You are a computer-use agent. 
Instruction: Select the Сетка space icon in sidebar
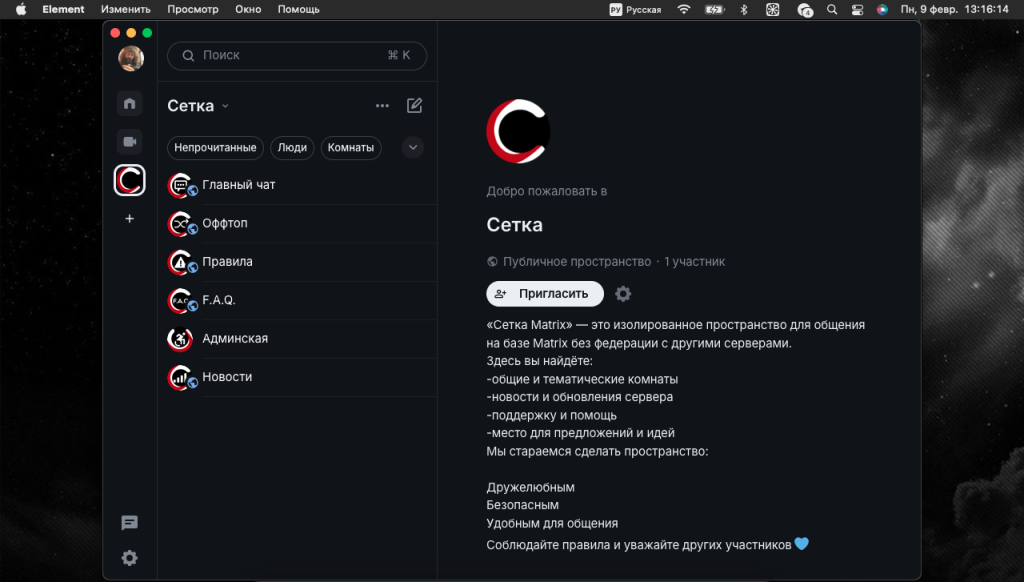(x=129, y=181)
